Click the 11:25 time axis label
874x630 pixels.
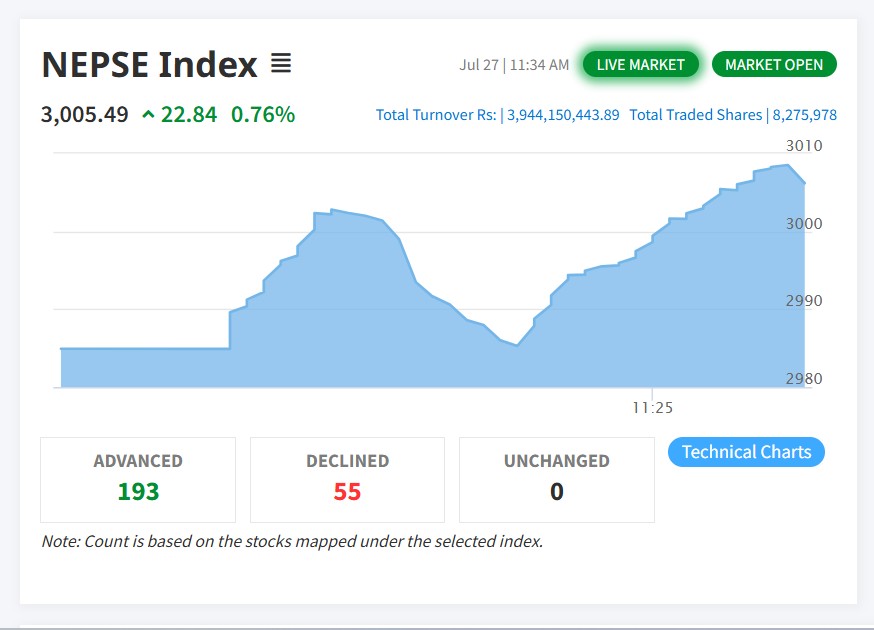click(x=652, y=408)
